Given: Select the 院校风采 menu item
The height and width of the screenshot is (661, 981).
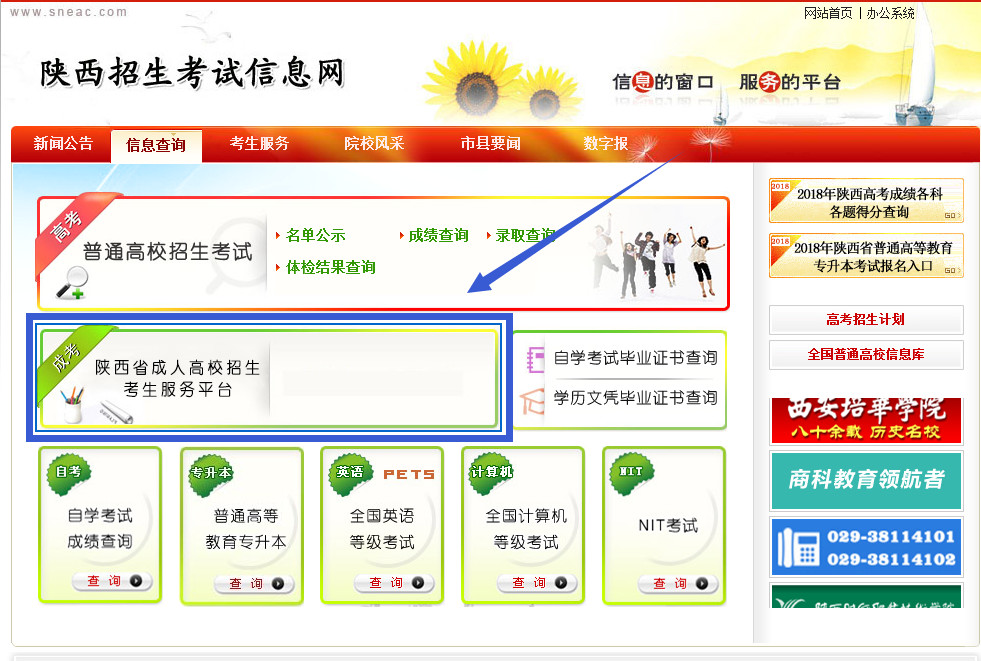Looking at the screenshot, I should pyautogui.click(x=374, y=144).
